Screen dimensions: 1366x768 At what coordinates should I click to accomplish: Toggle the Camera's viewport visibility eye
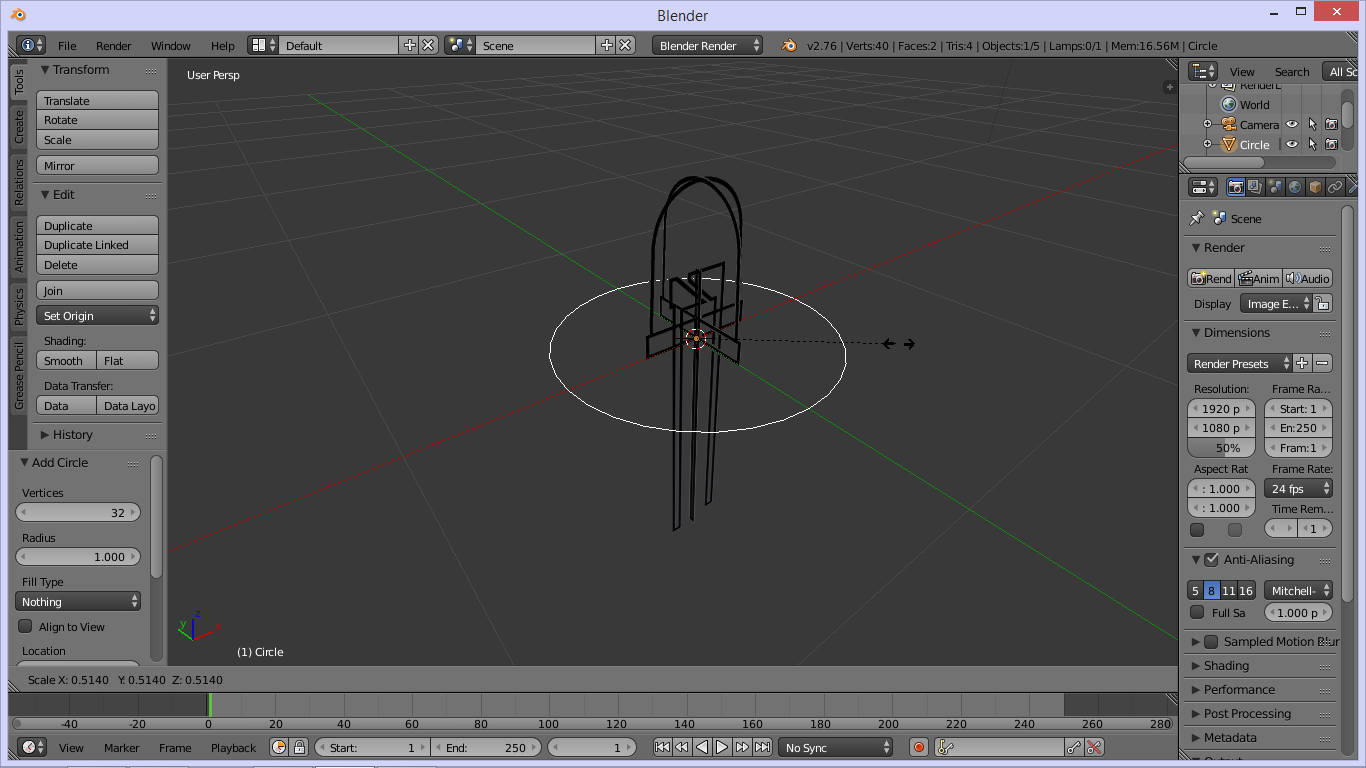(x=1292, y=124)
